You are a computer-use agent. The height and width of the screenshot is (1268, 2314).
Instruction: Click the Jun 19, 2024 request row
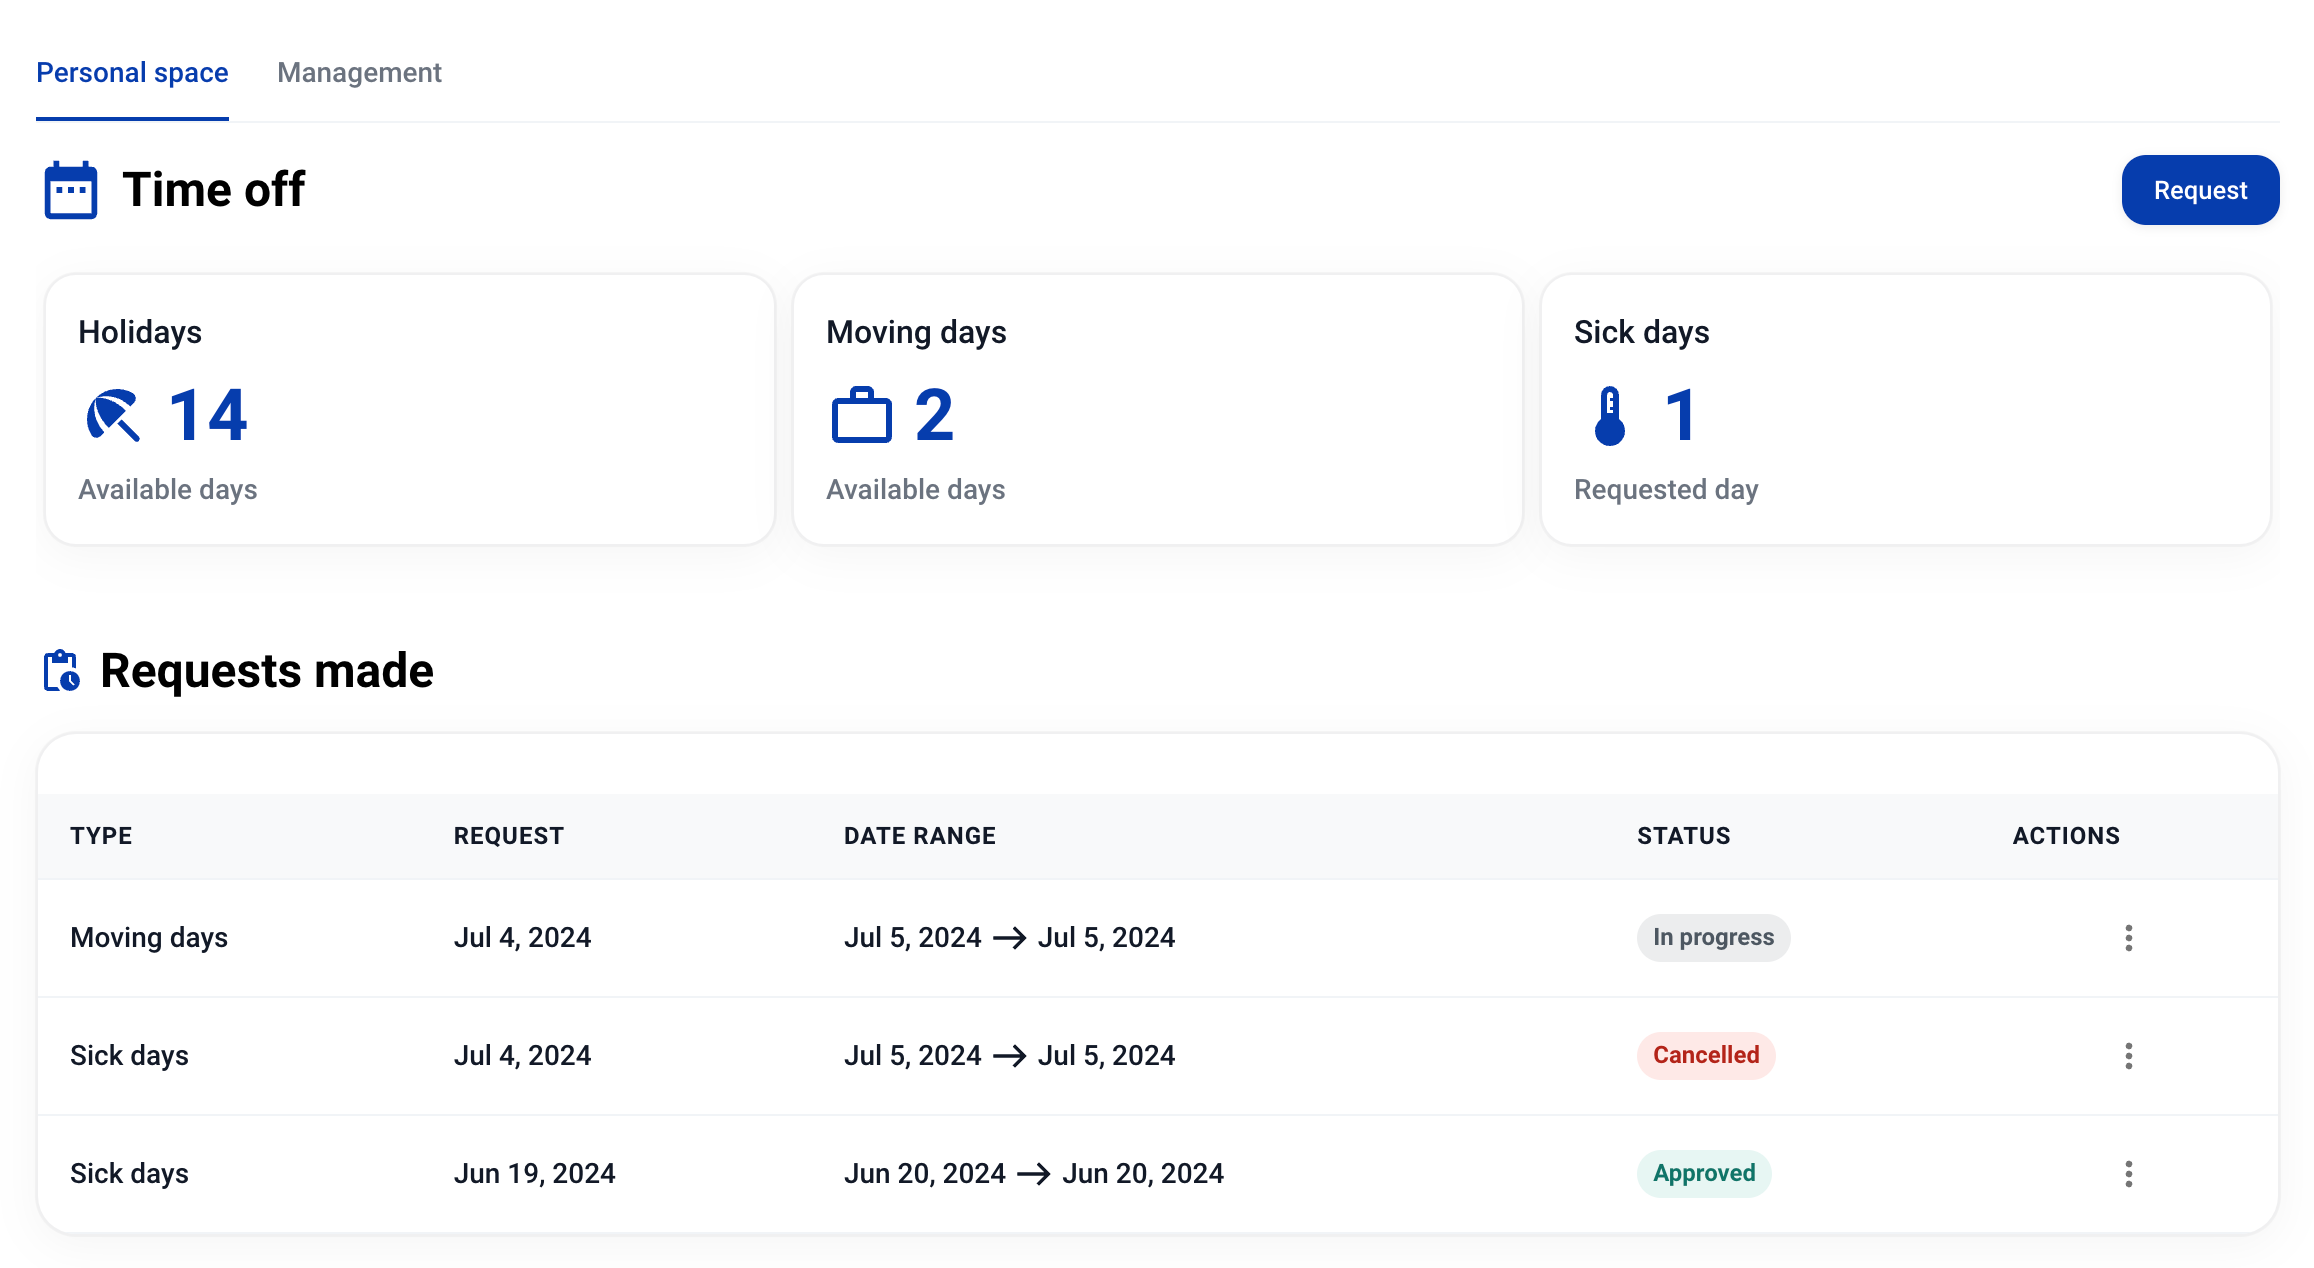534,1174
